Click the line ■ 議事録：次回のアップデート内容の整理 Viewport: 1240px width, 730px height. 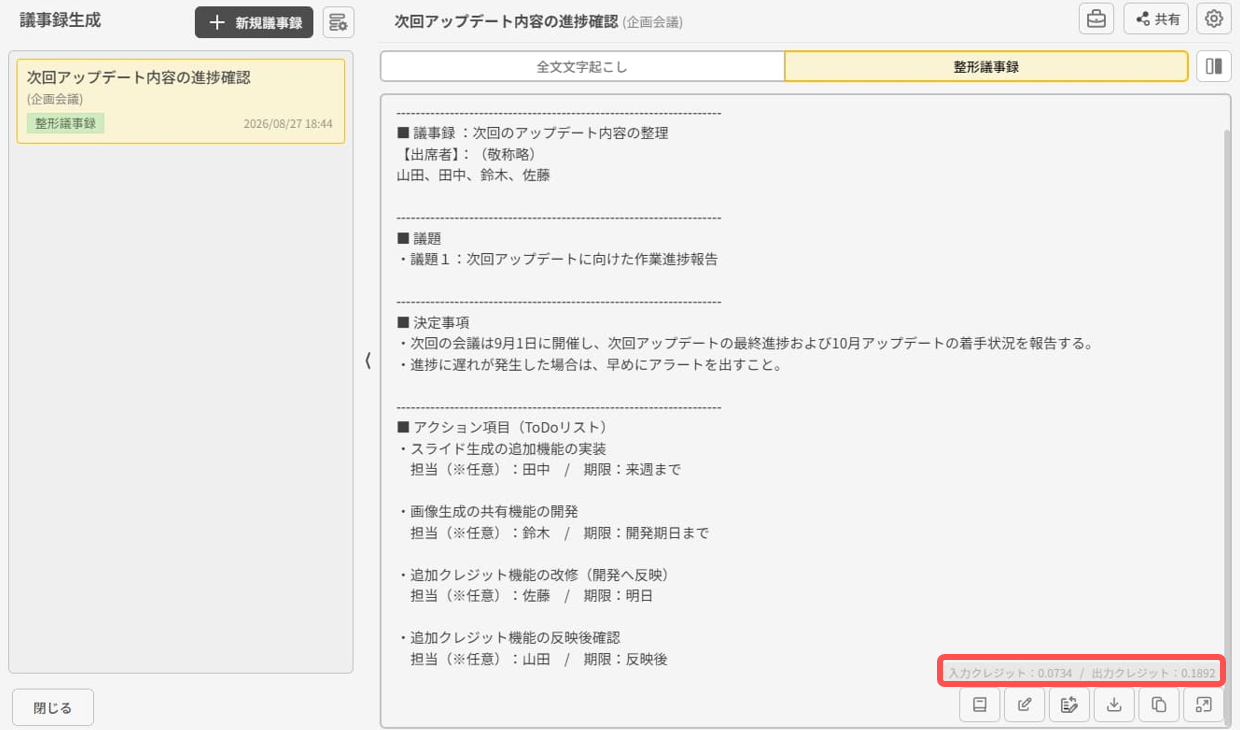click(532, 133)
